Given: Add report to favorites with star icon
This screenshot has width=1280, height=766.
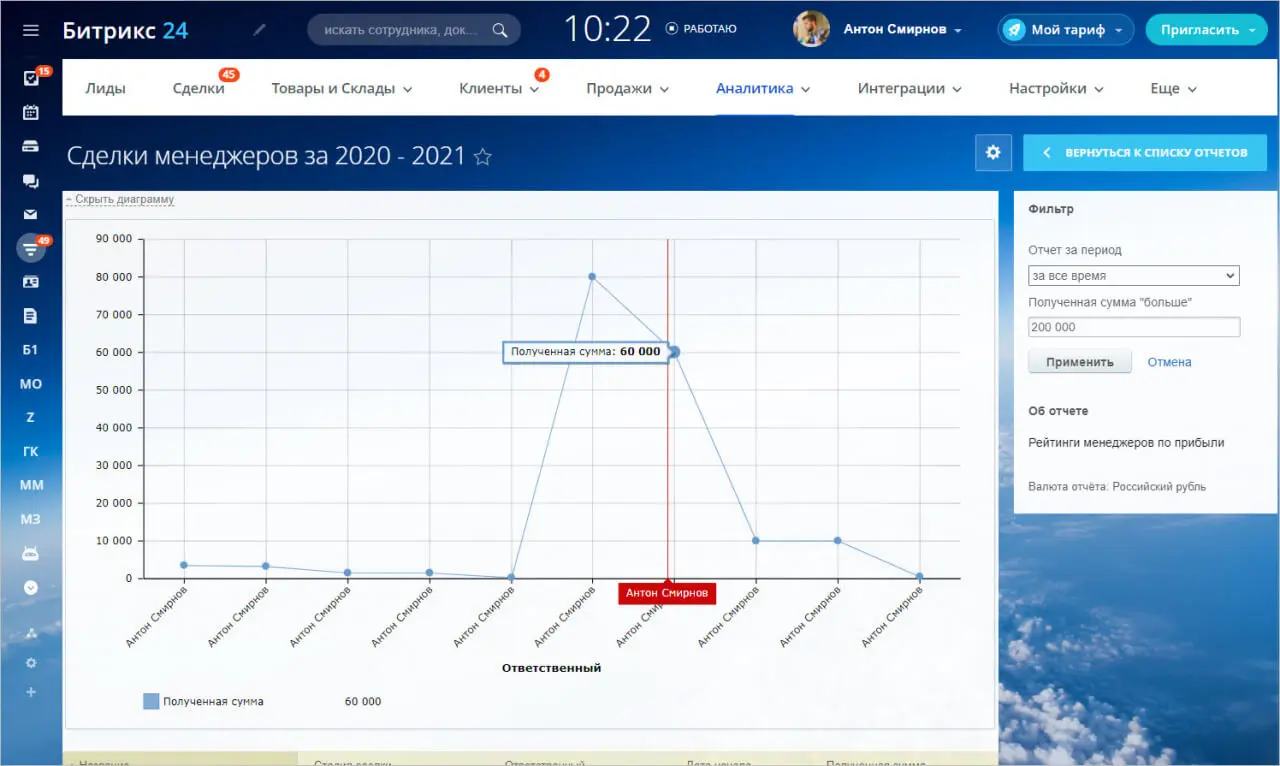Looking at the screenshot, I should pos(483,157).
